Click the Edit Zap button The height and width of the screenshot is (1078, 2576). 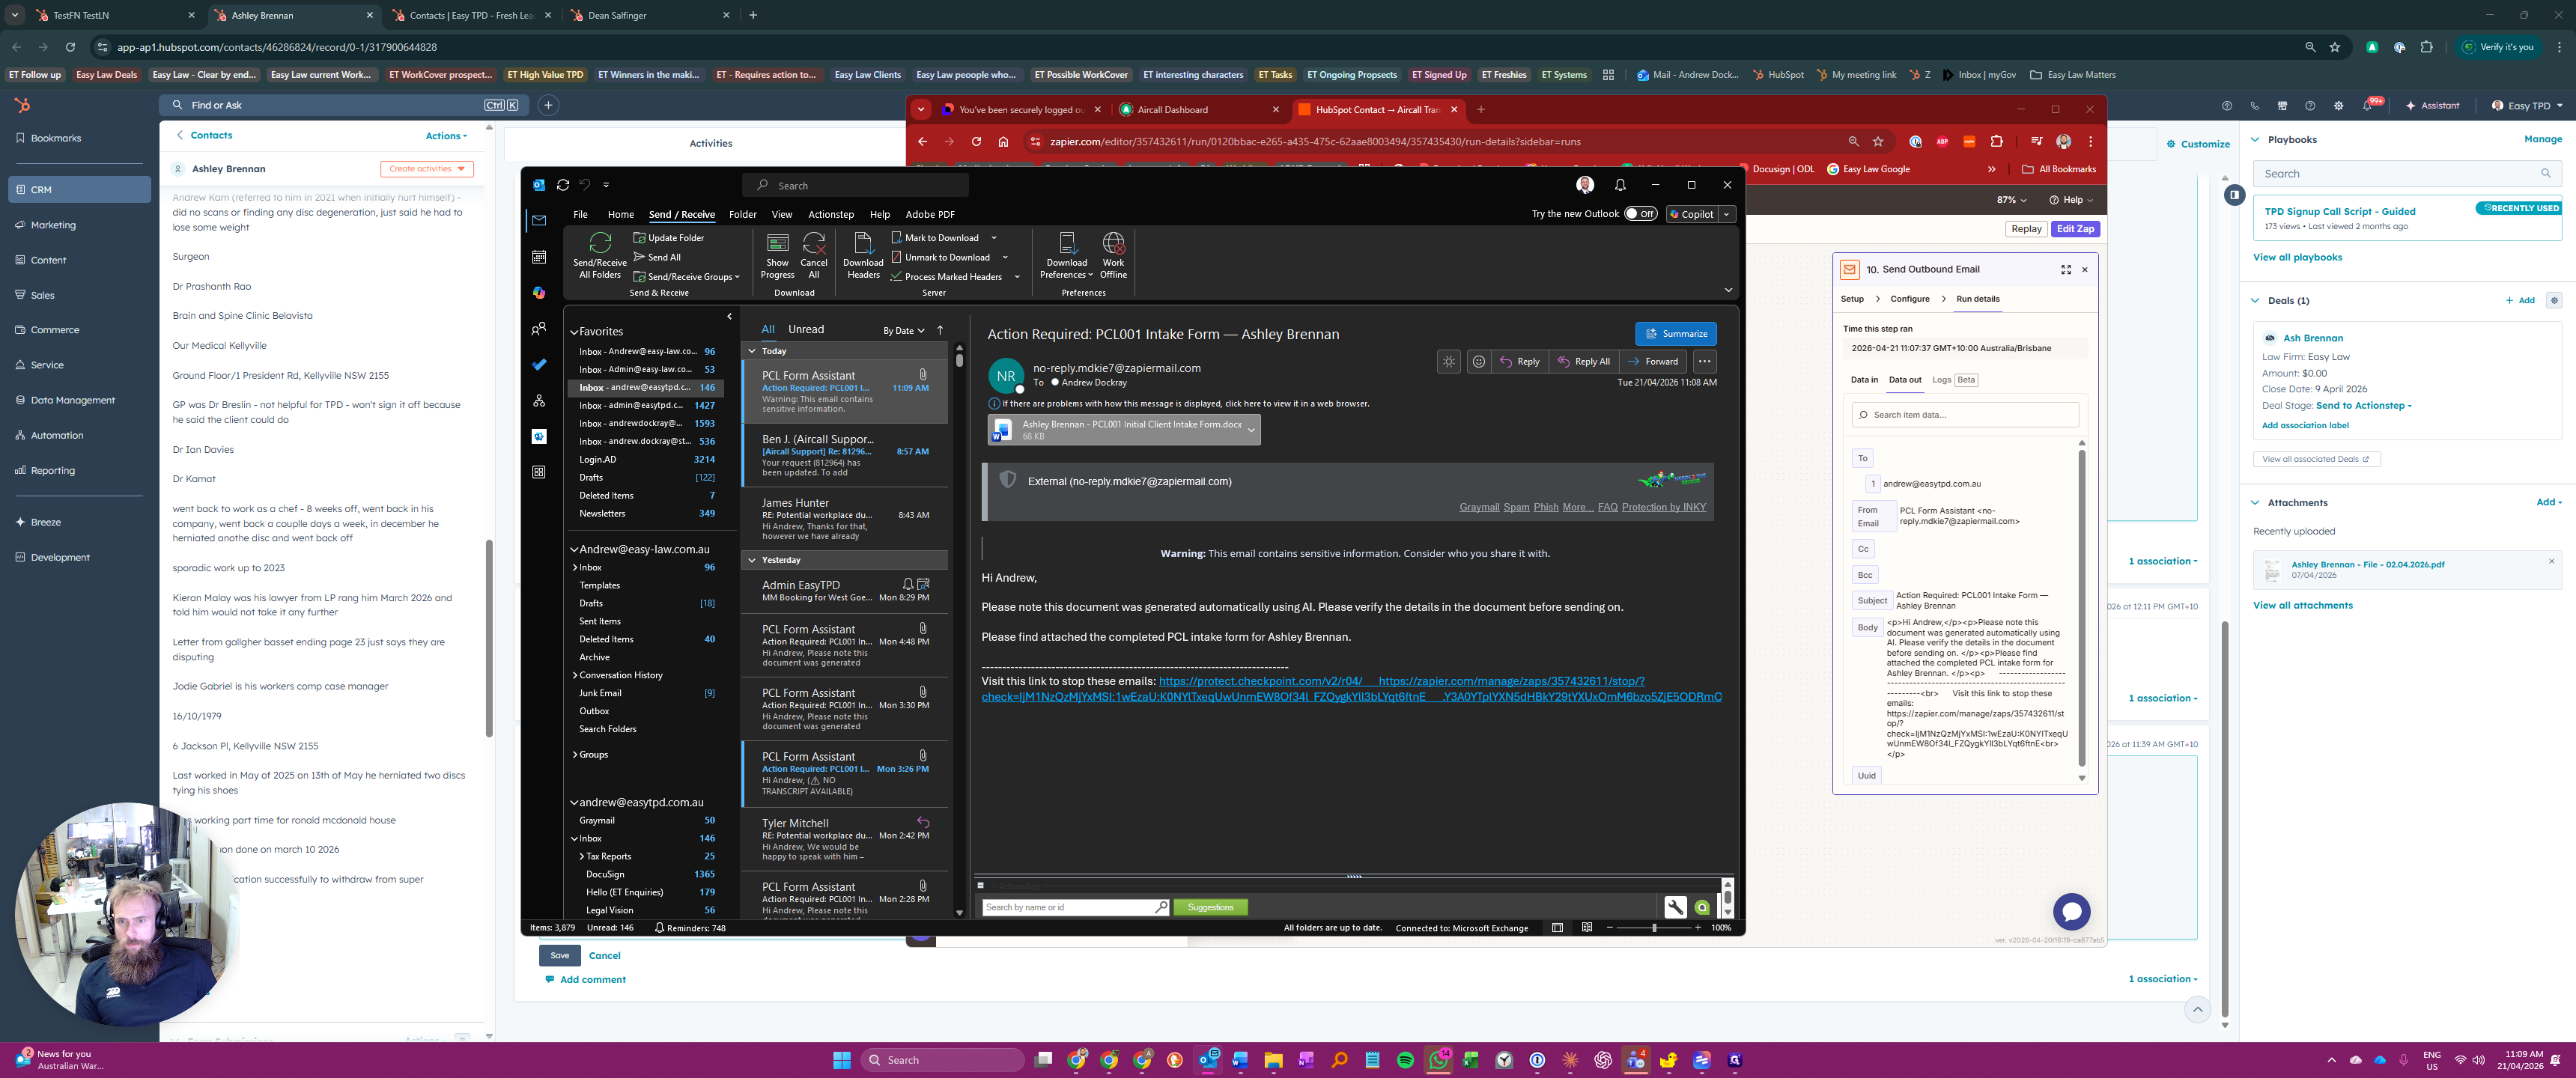tap(2075, 229)
